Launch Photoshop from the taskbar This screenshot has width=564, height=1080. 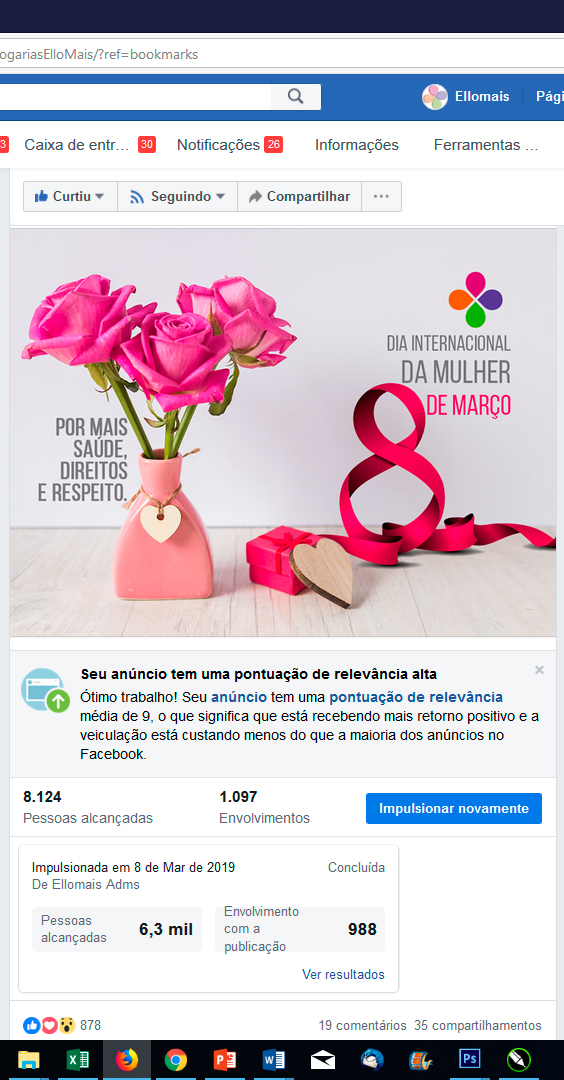pyautogui.click(x=470, y=1059)
